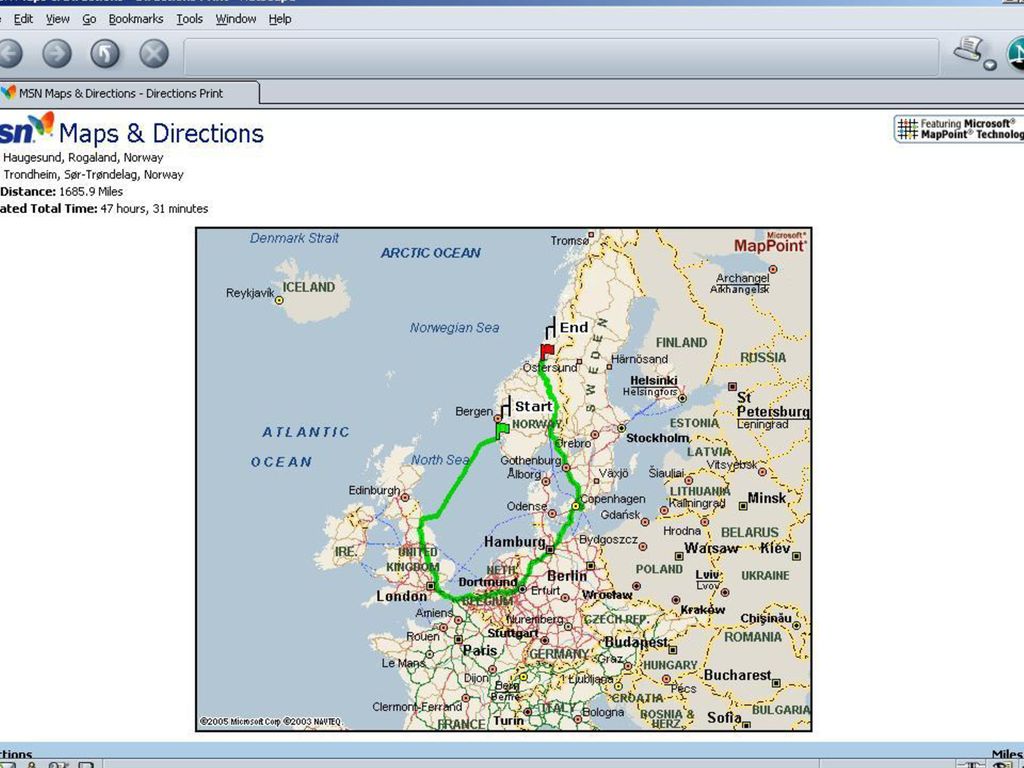The height and width of the screenshot is (768, 1024).
Task: Click the "London" city label
Action: pyautogui.click(x=402, y=596)
